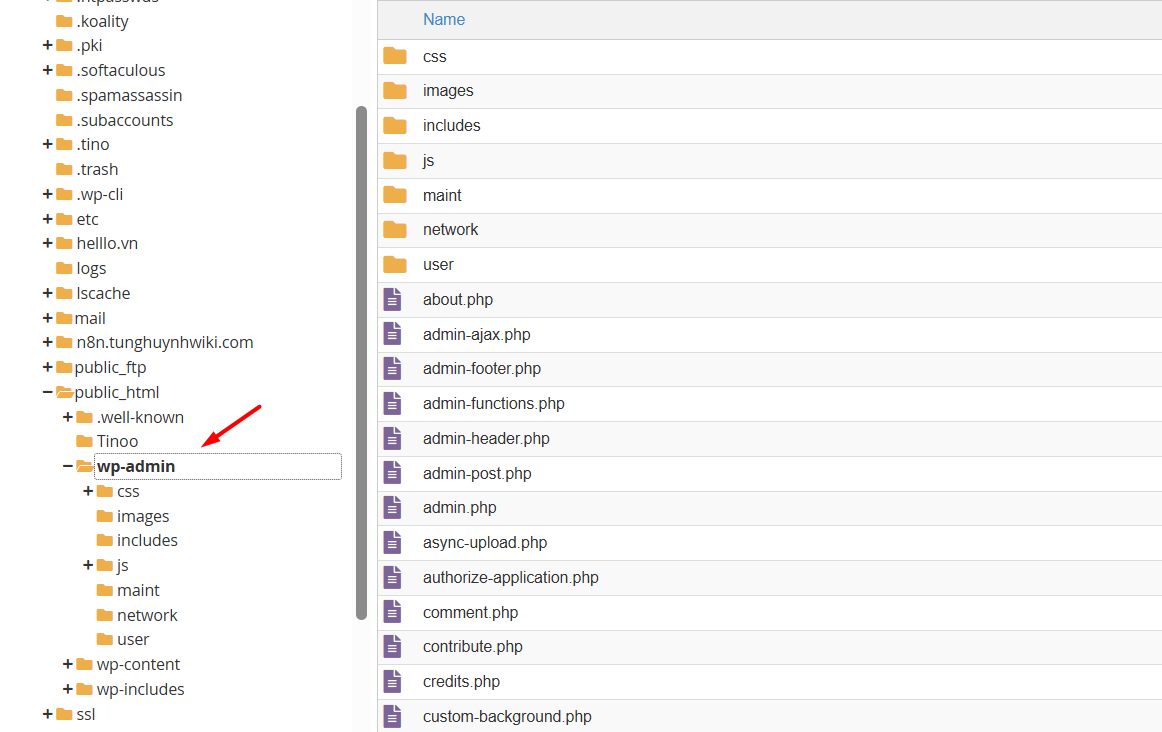Click the credits.php file icon

(x=393, y=681)
